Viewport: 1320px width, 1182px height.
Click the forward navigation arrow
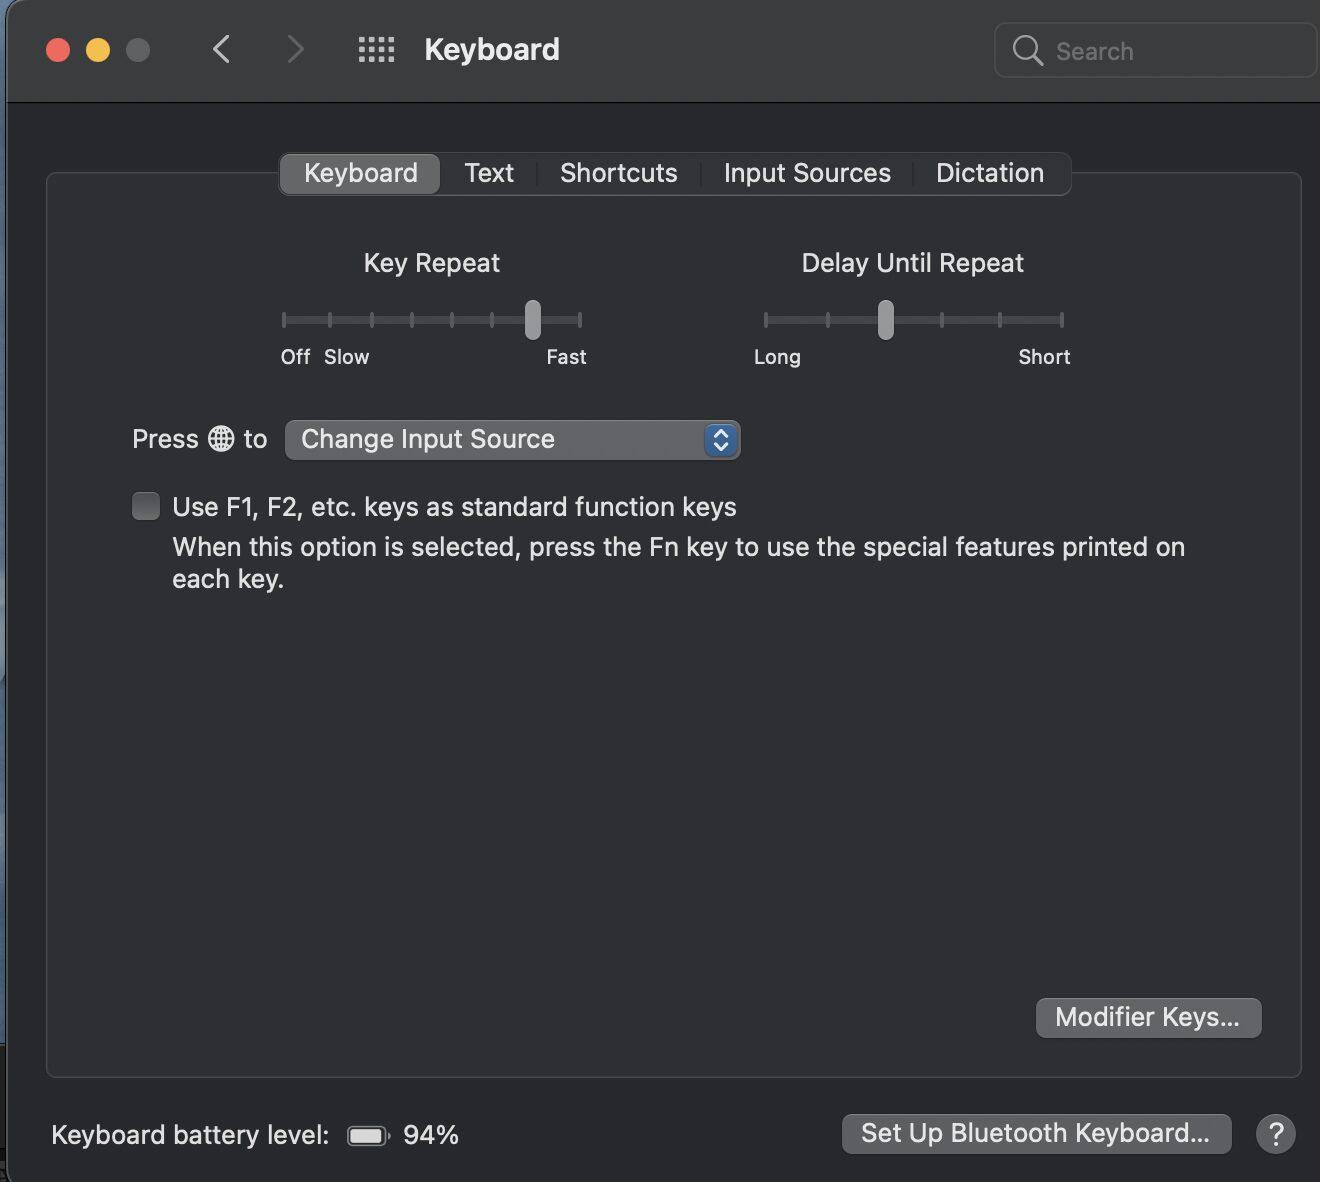(295, 49)
